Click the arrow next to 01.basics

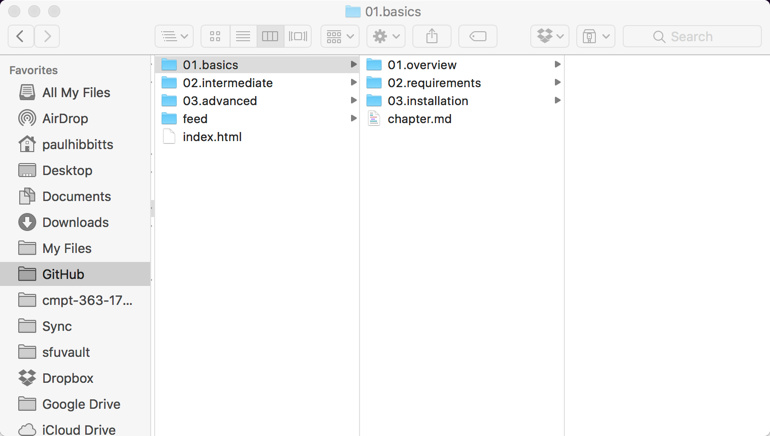[353, 64]
